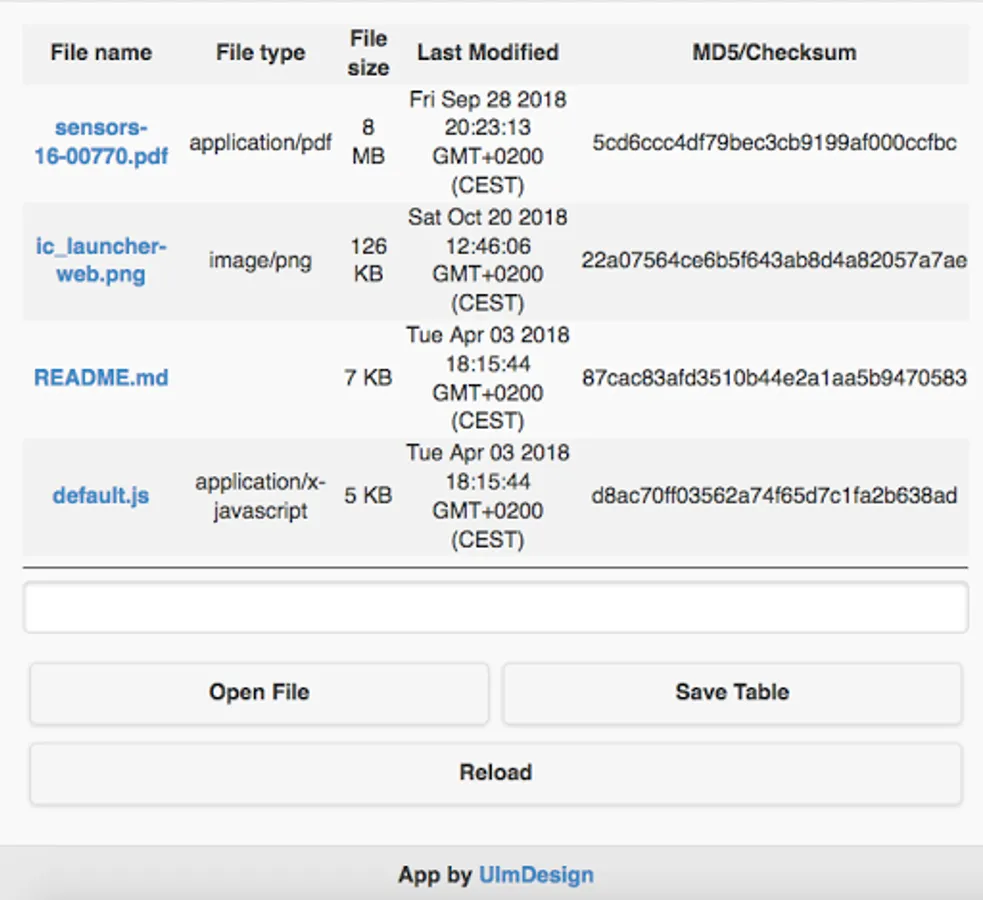Select the checksum starting with 22a07564
The image size is (983, 900).
tap(774, 260)
